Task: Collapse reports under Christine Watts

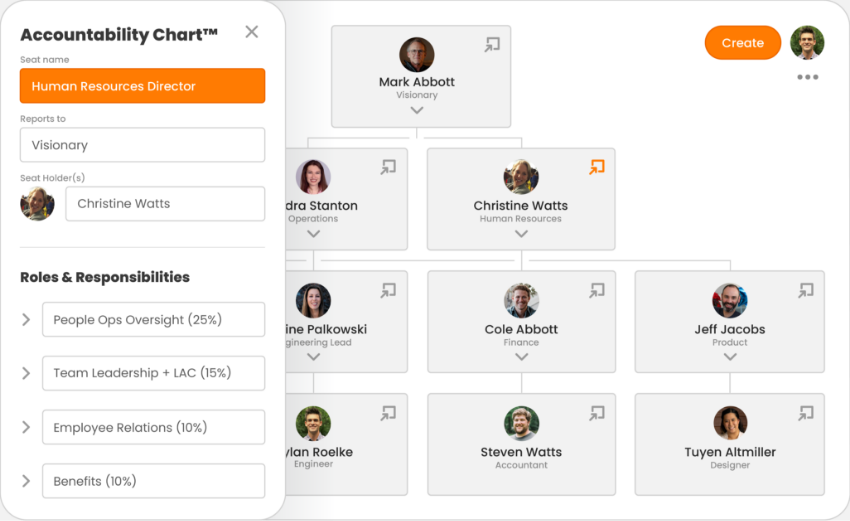Action: click(x=521, y=234)
